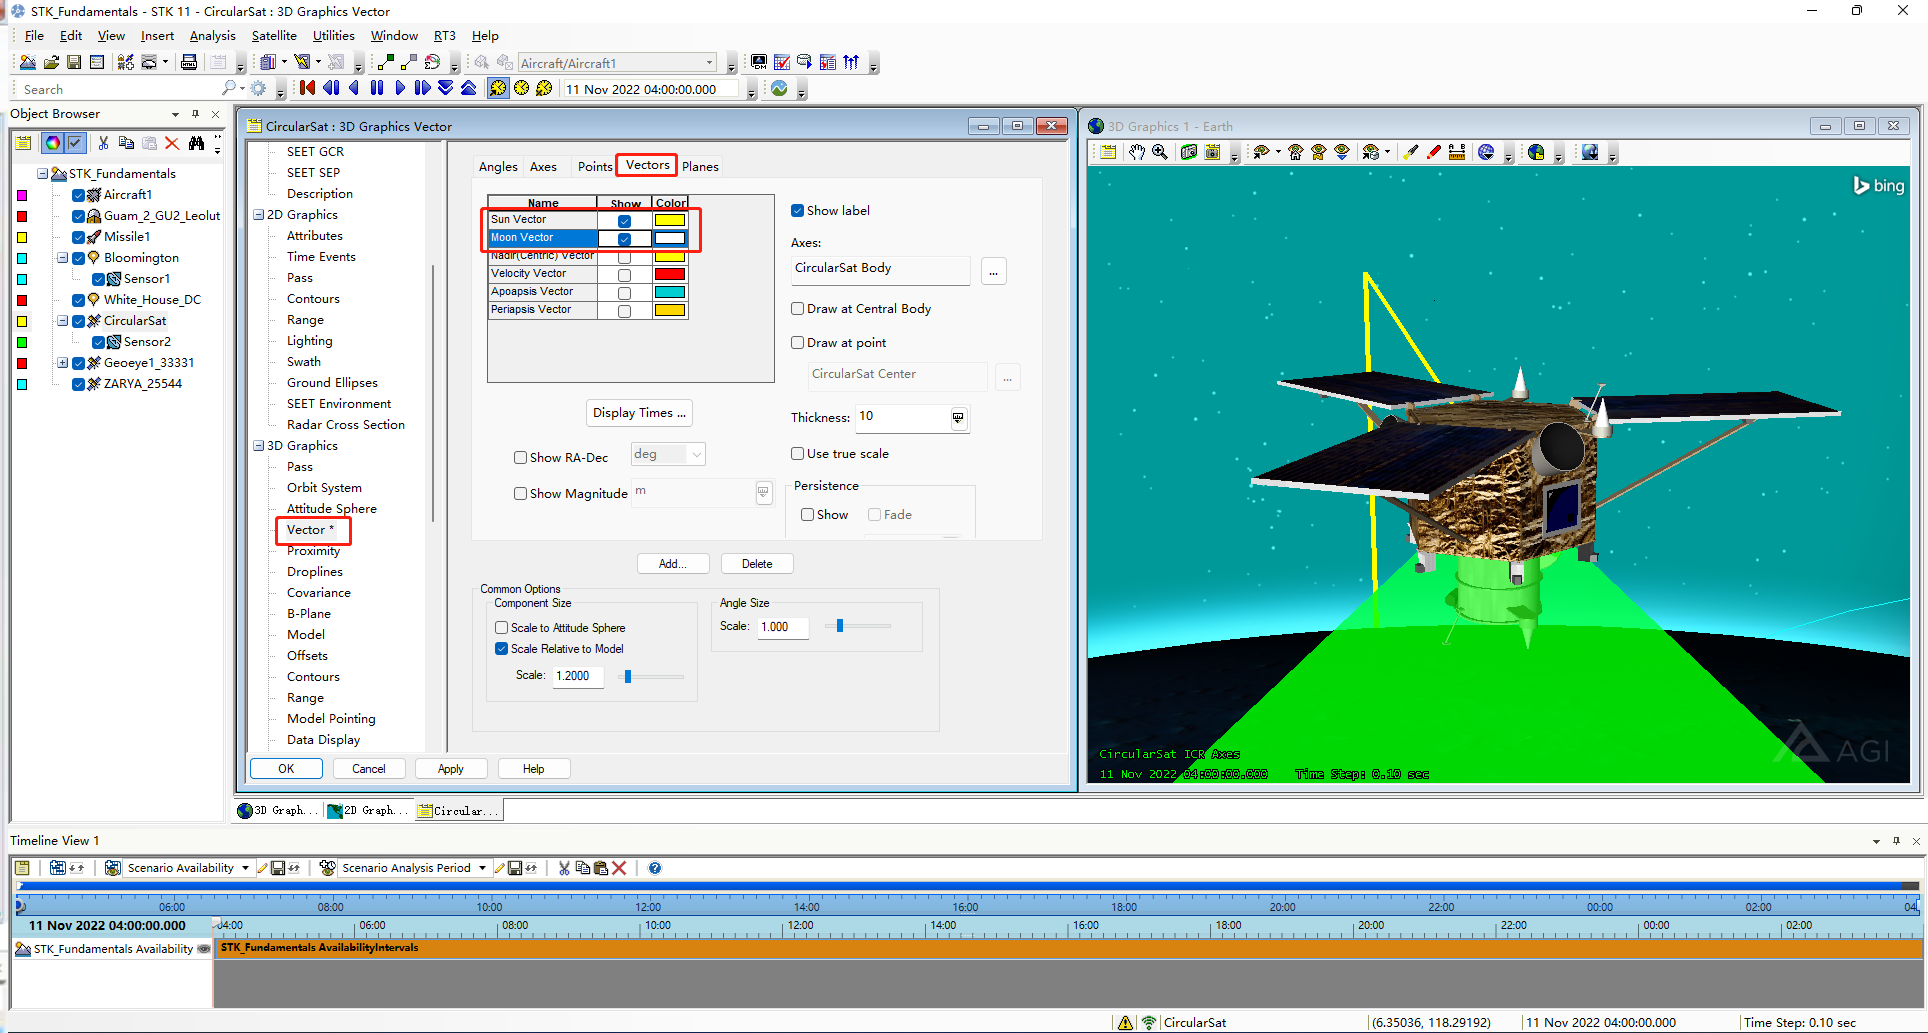The image size is (1928, 1033).
Task: Change the Moon Vector color swatch
Action: coord(670,238)
